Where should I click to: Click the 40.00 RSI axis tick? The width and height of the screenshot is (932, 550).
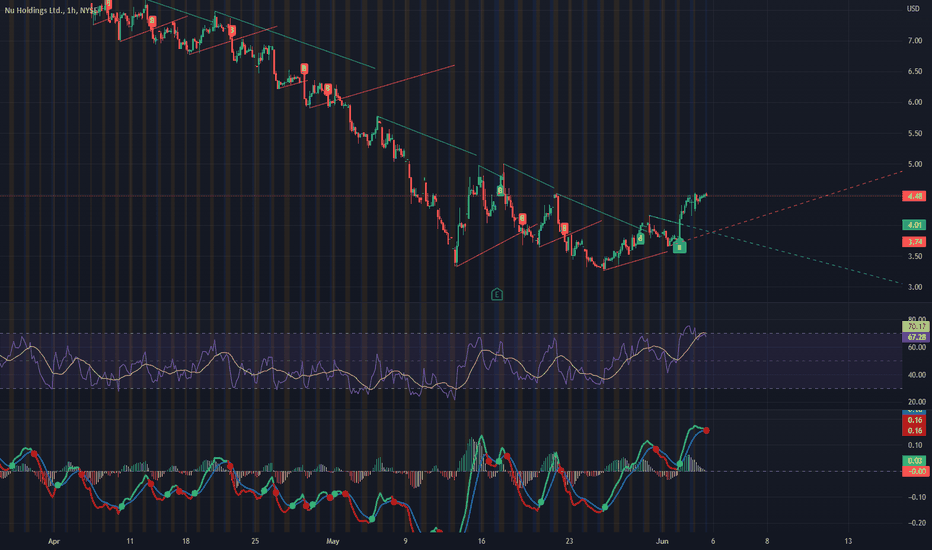[x=915, y=375]
